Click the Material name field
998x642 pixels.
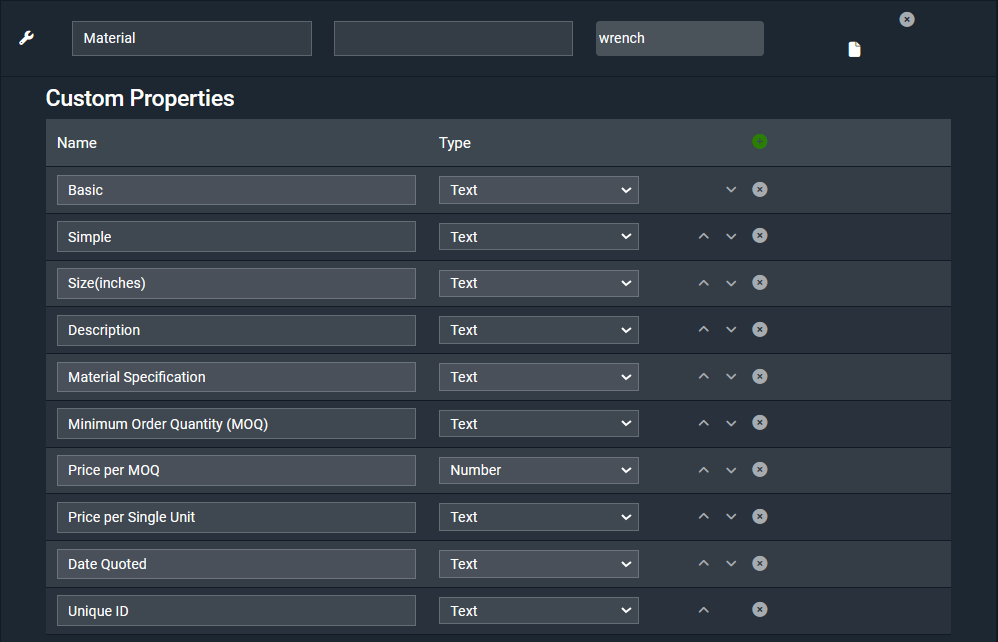(191, 39)
